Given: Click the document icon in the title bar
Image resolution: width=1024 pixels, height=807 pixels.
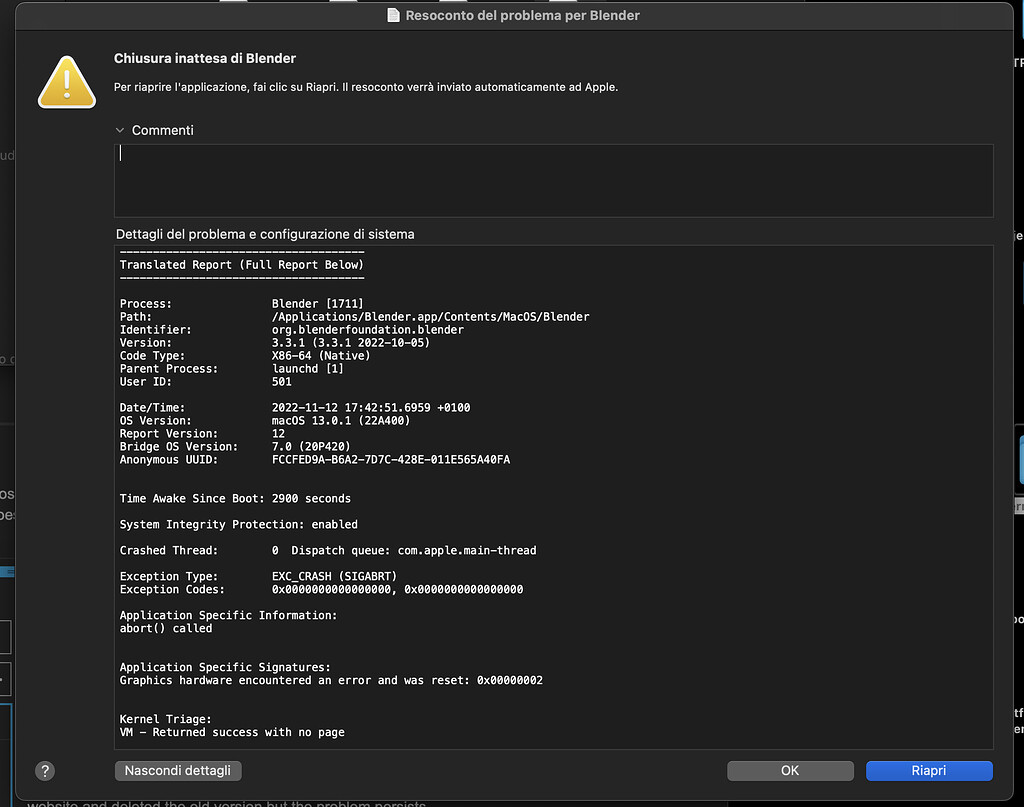Looking at the screenshot, I should [393, 15].
